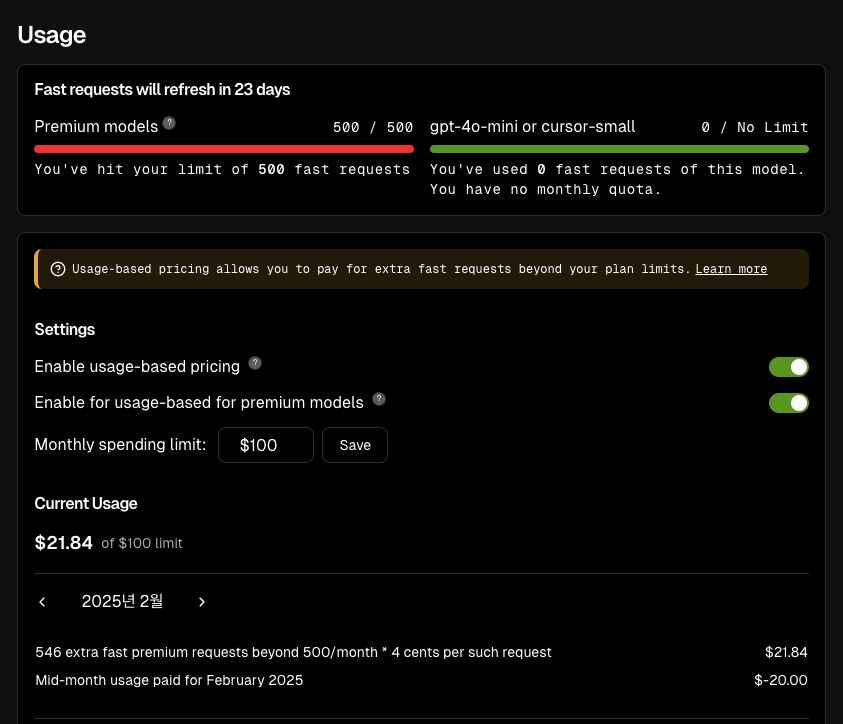Click the question mark icon in pricing banner

pyautogui.click(x=58, y=269)
